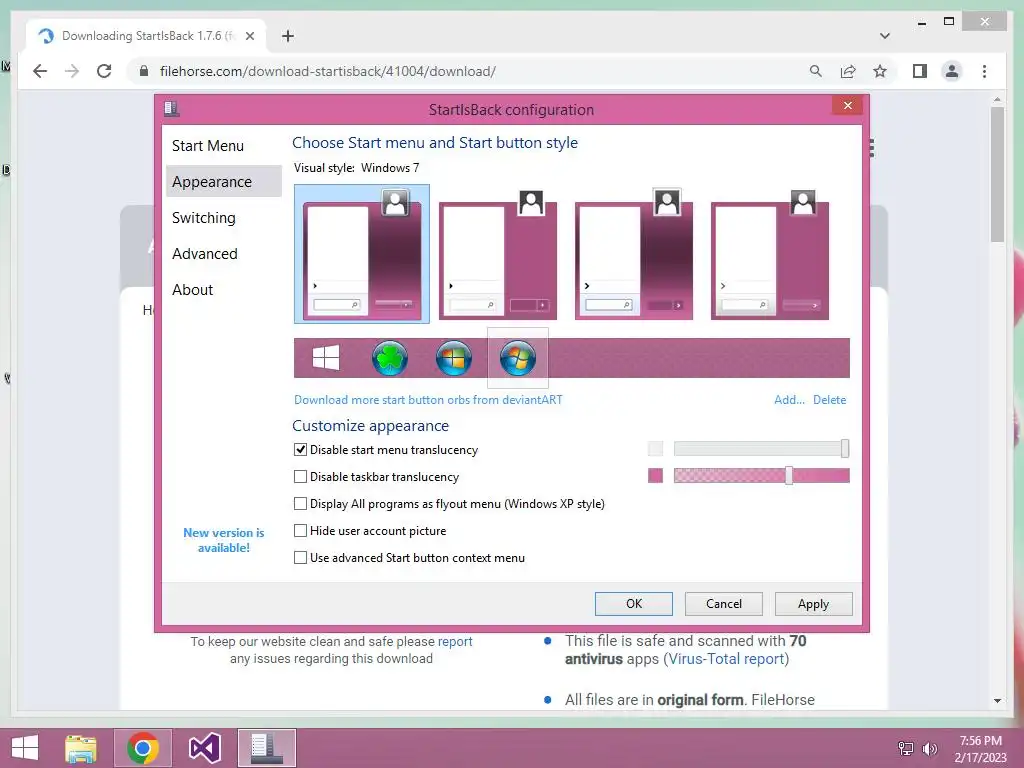The width and height of the screenshot is (1024, 768).
Task: Click the OK button
Action: tap(633, 603)
